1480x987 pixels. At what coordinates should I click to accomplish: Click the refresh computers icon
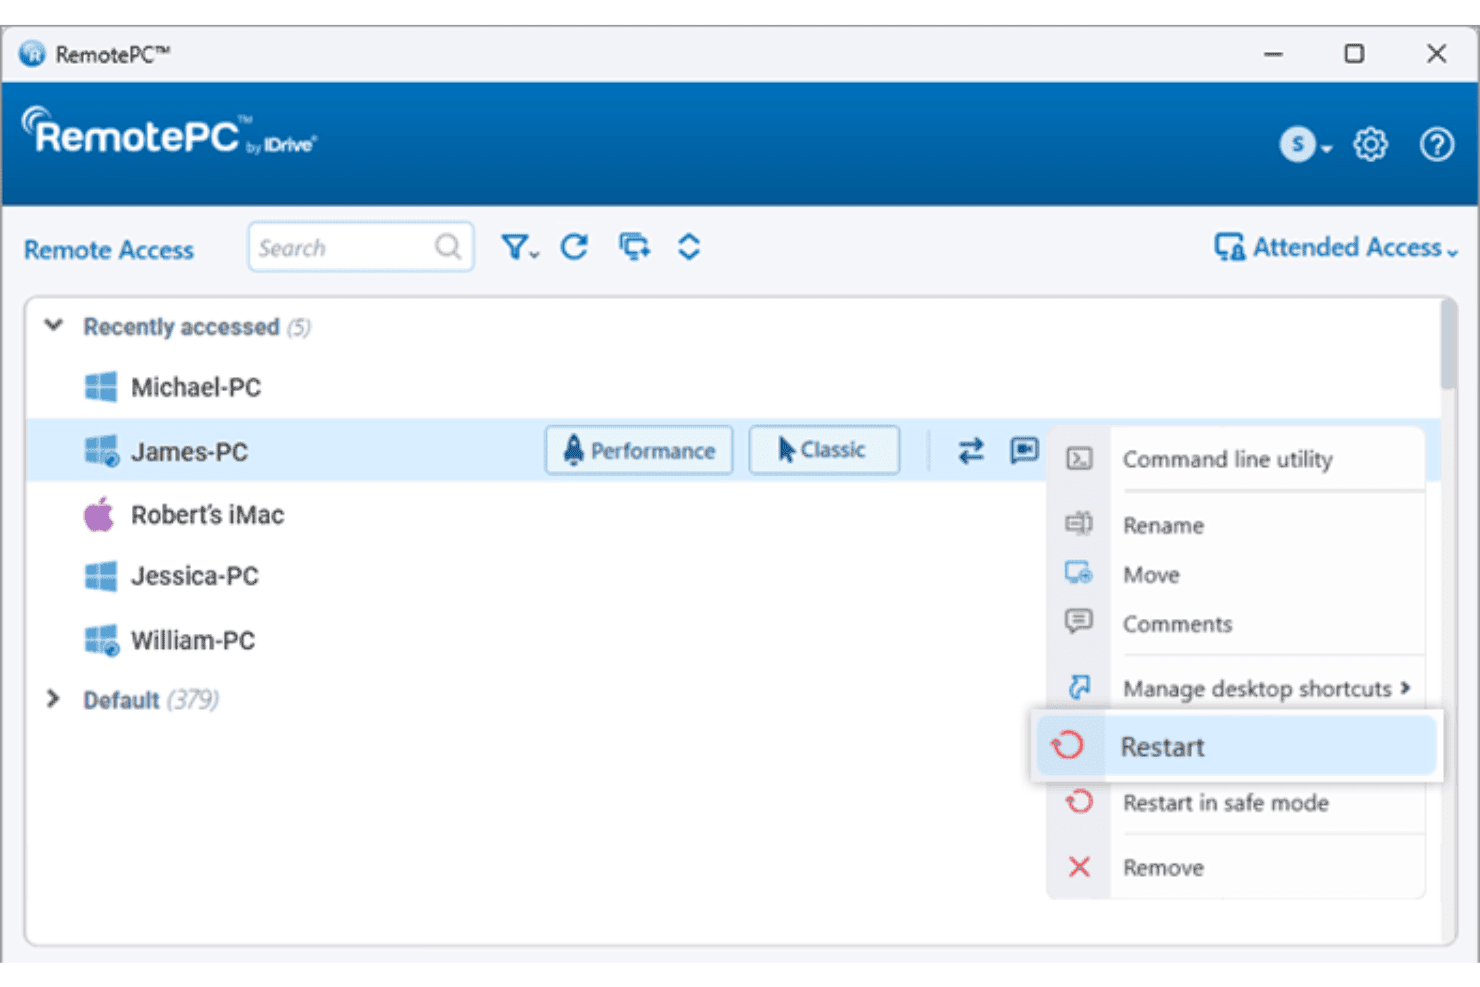pyautogui.click(x=574, y=247)
